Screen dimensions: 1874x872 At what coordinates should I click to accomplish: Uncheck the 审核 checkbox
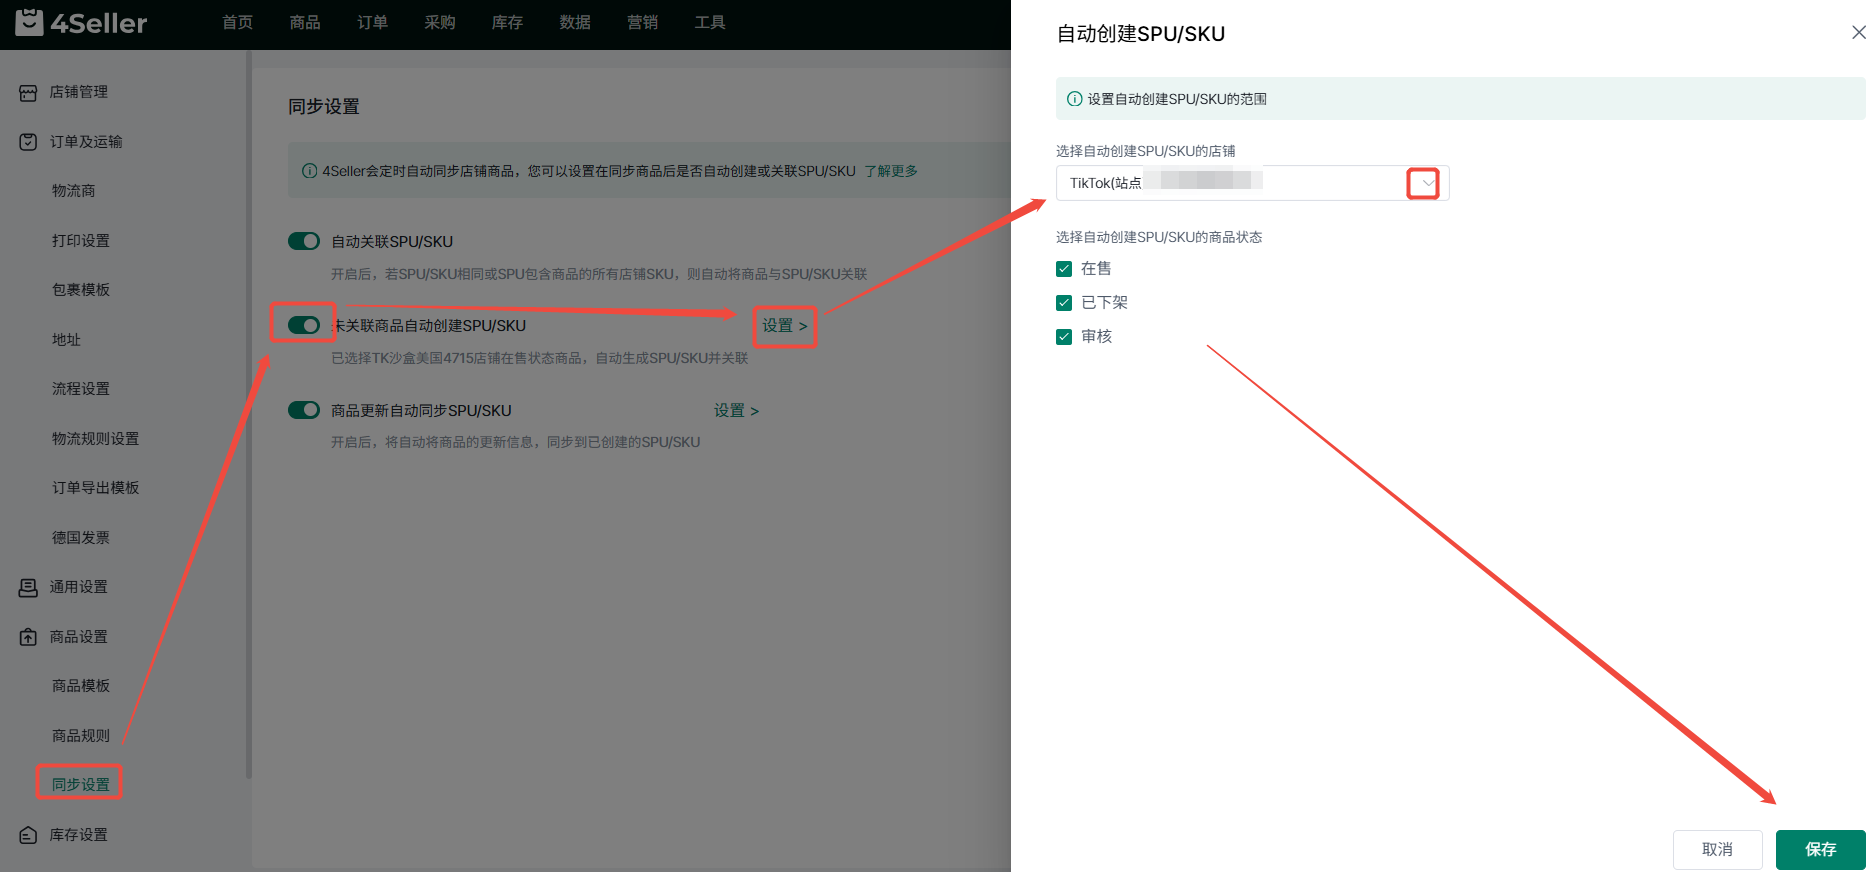click(1064, 337)
